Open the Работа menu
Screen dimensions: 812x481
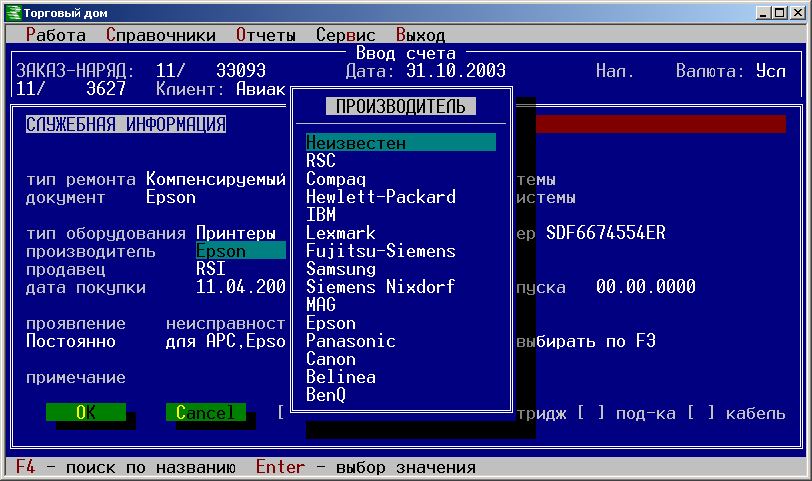coord(56,35)
